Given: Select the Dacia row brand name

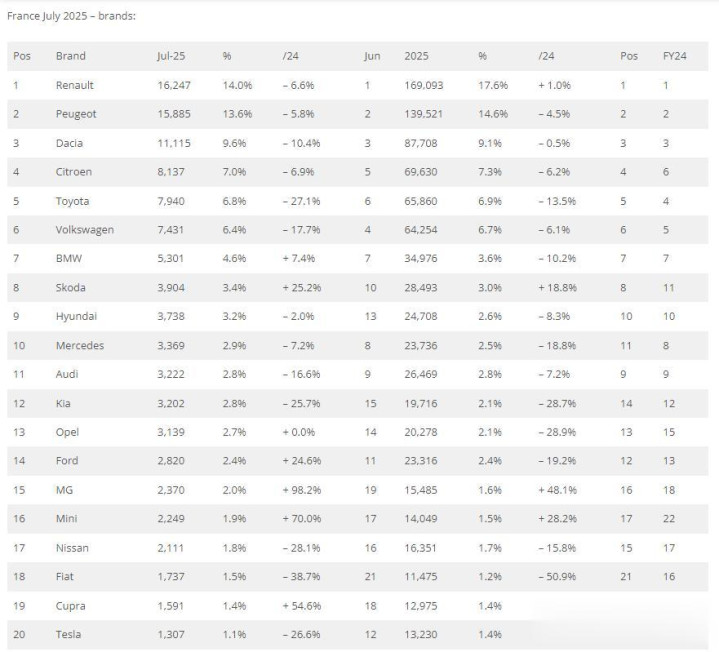Looking at the screenshot, I should pyautogui.click(x=69, y=143).
